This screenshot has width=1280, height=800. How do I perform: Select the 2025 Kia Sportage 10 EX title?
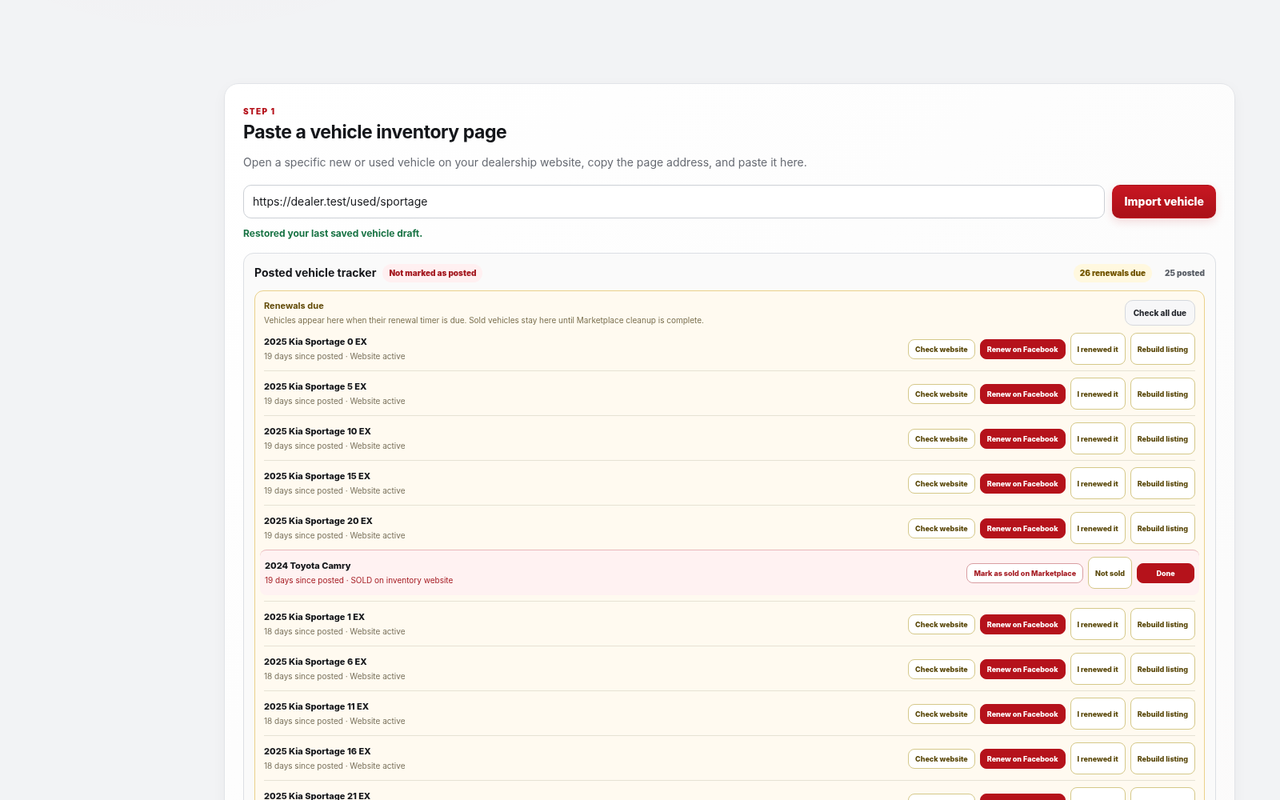click(317, 432)
